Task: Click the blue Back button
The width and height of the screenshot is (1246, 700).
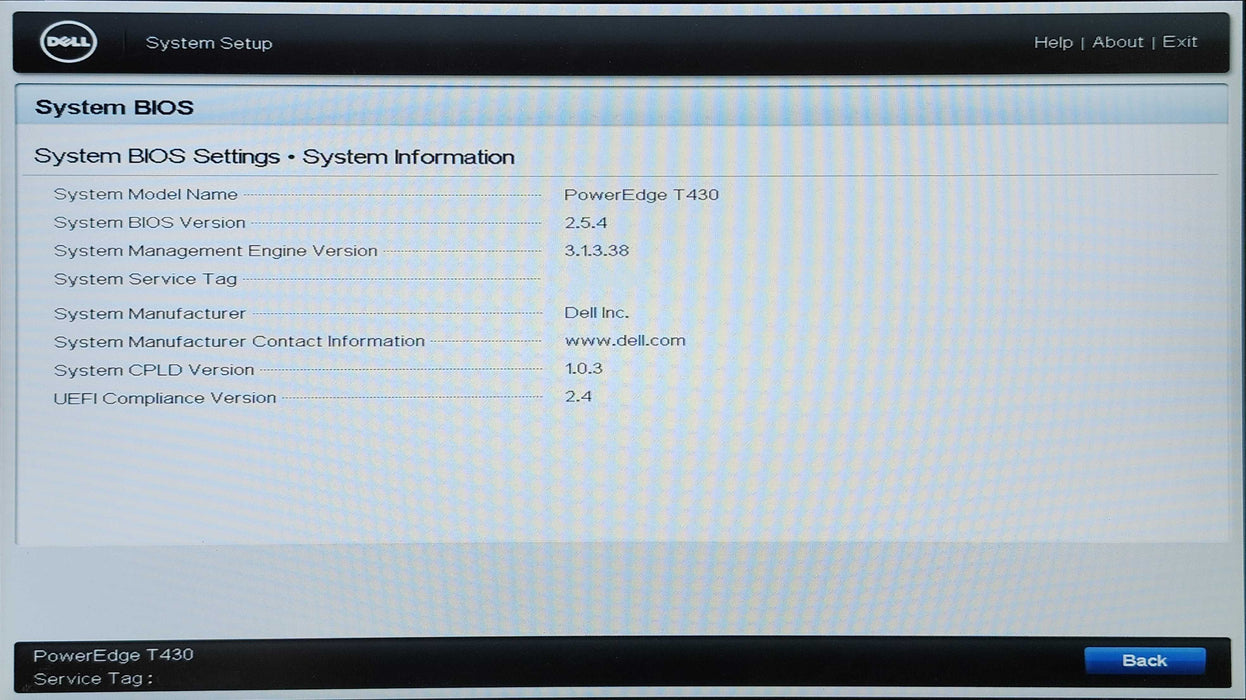Action: pos(1145,661)
